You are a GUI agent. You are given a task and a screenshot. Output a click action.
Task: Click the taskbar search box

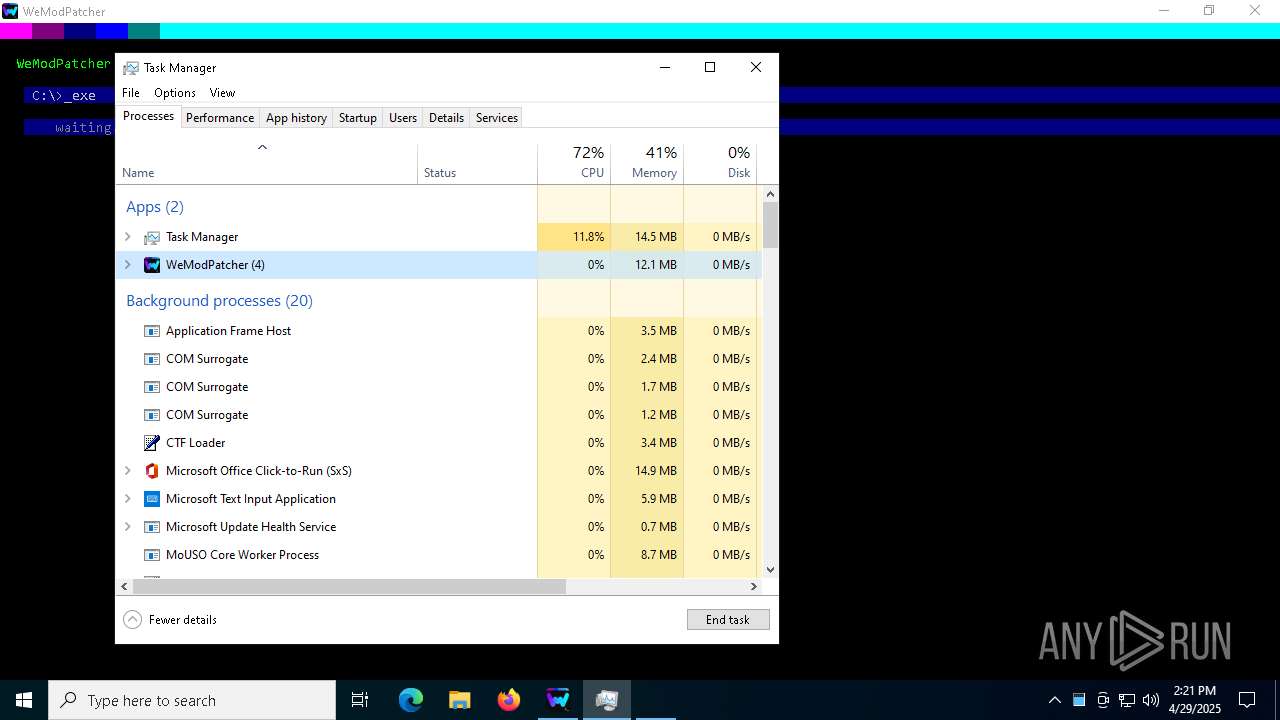tap(192, 700)
